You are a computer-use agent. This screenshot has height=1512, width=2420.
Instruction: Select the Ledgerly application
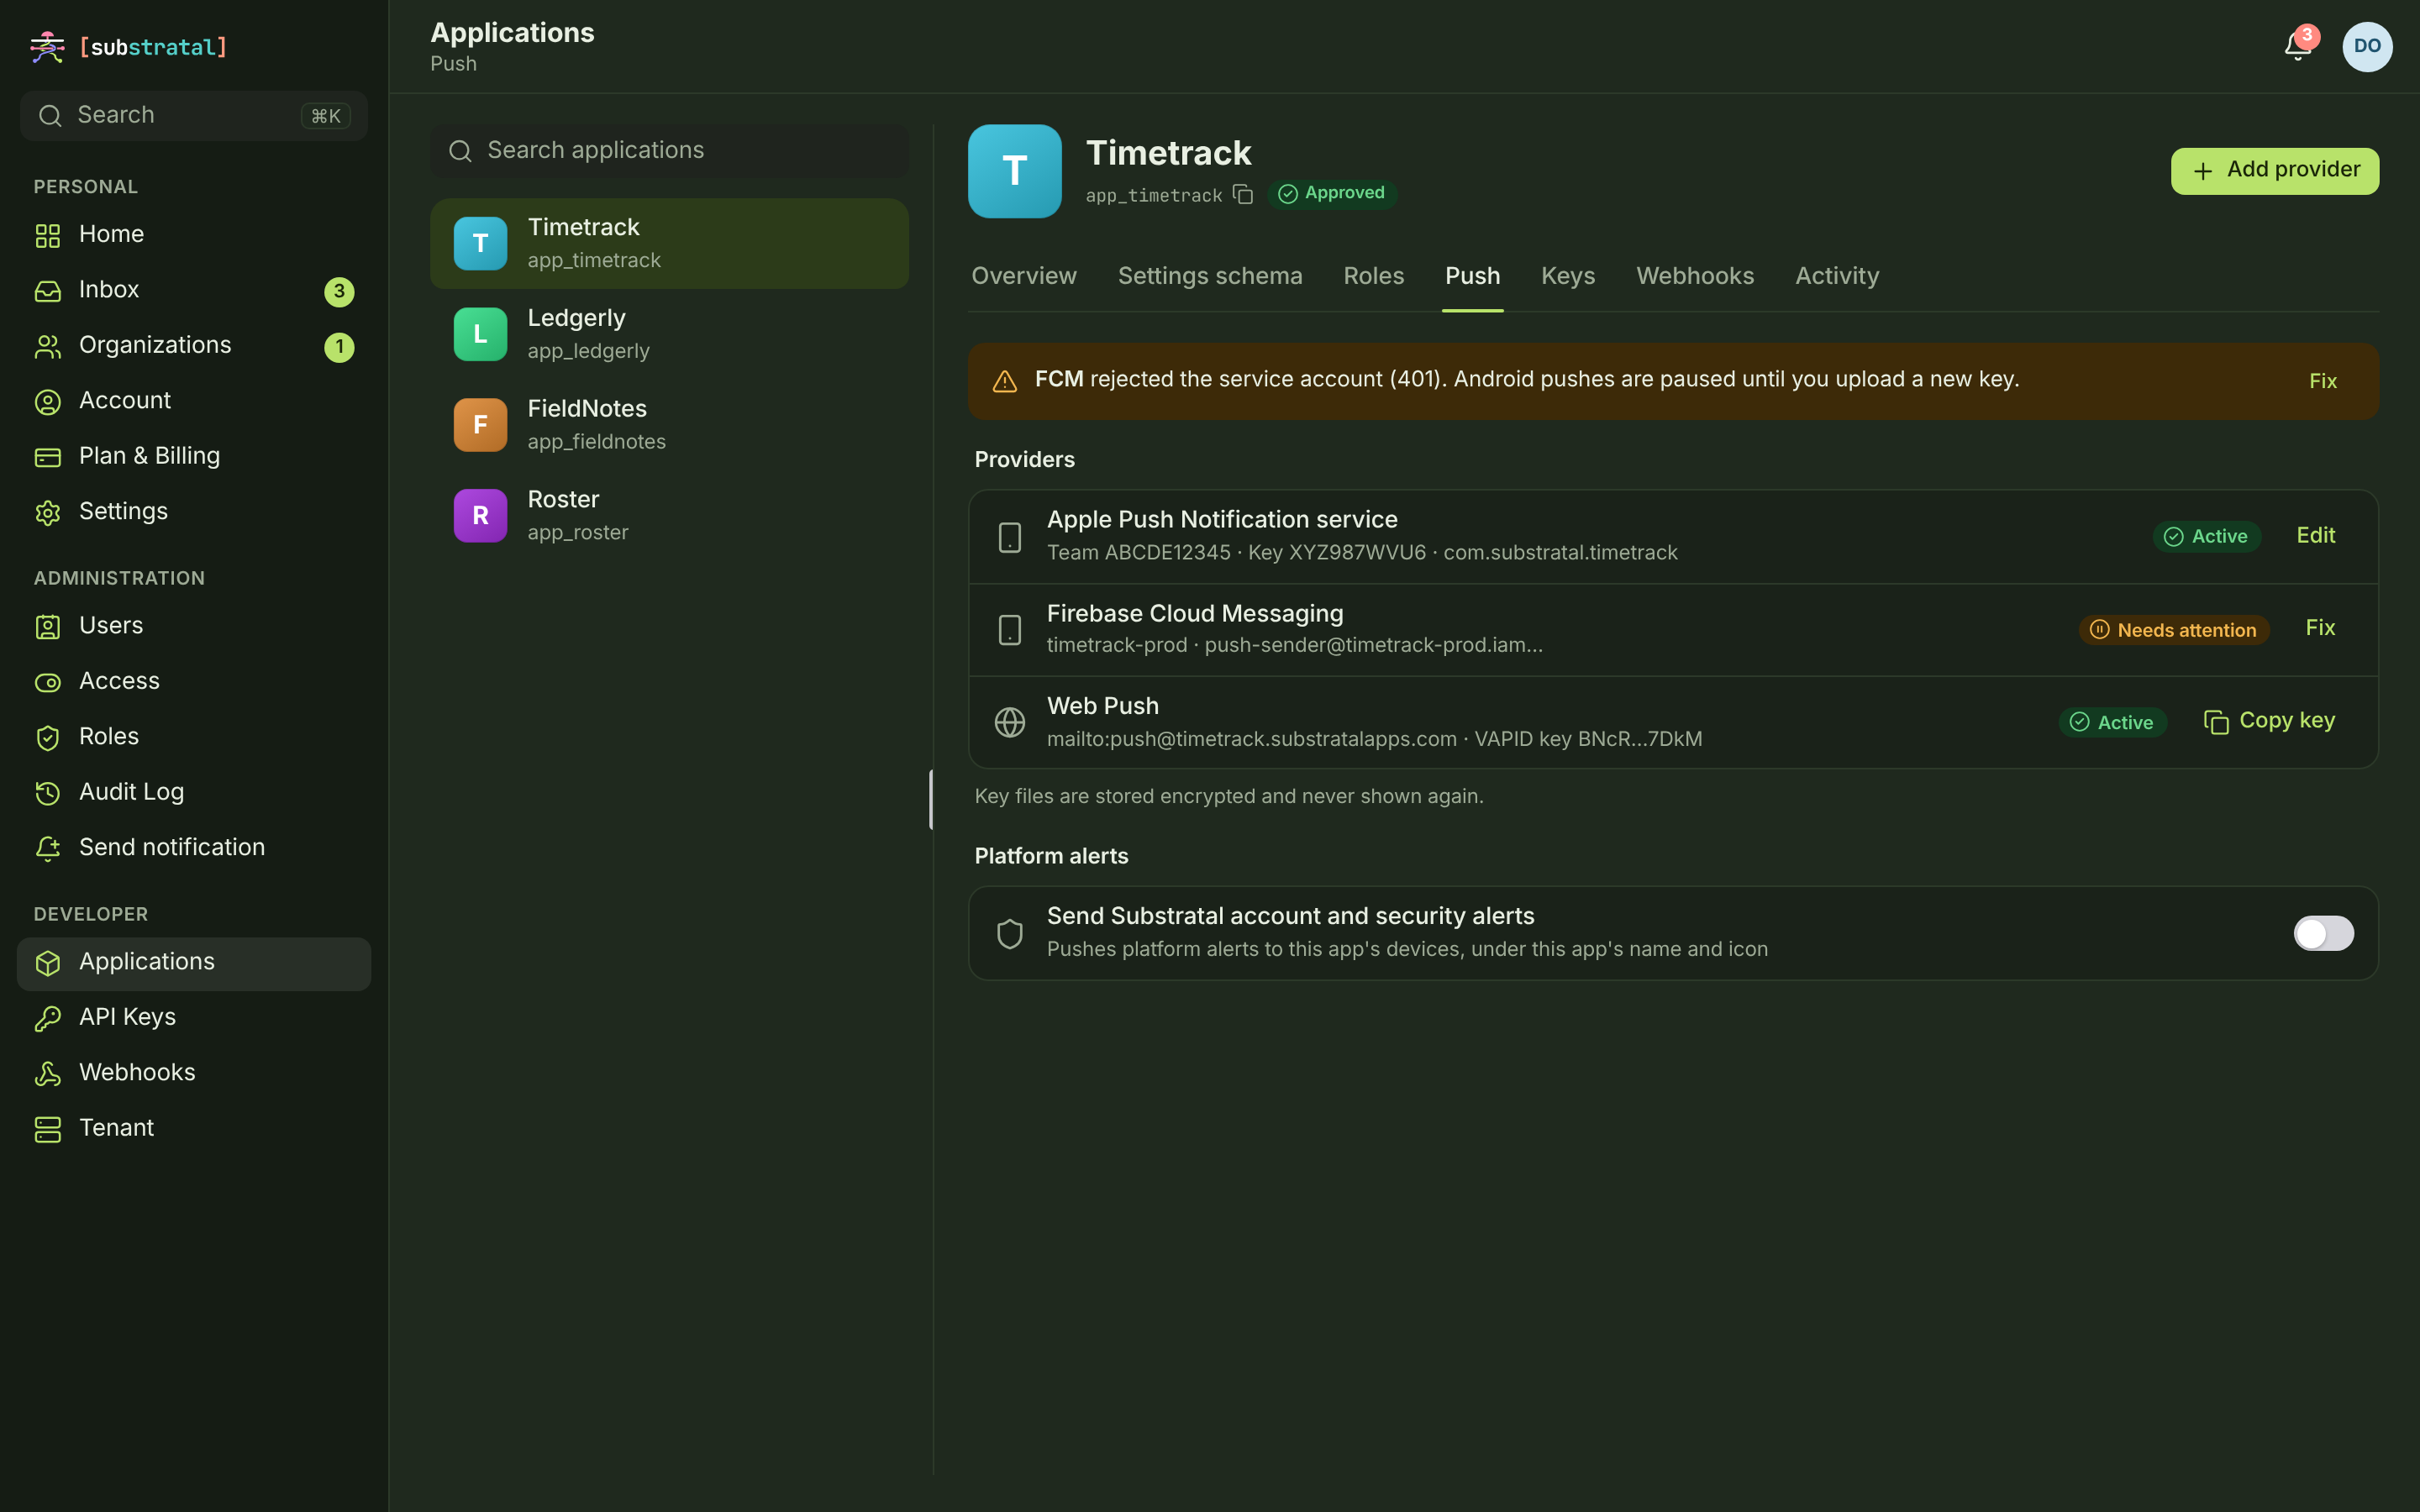coord(669,334)
